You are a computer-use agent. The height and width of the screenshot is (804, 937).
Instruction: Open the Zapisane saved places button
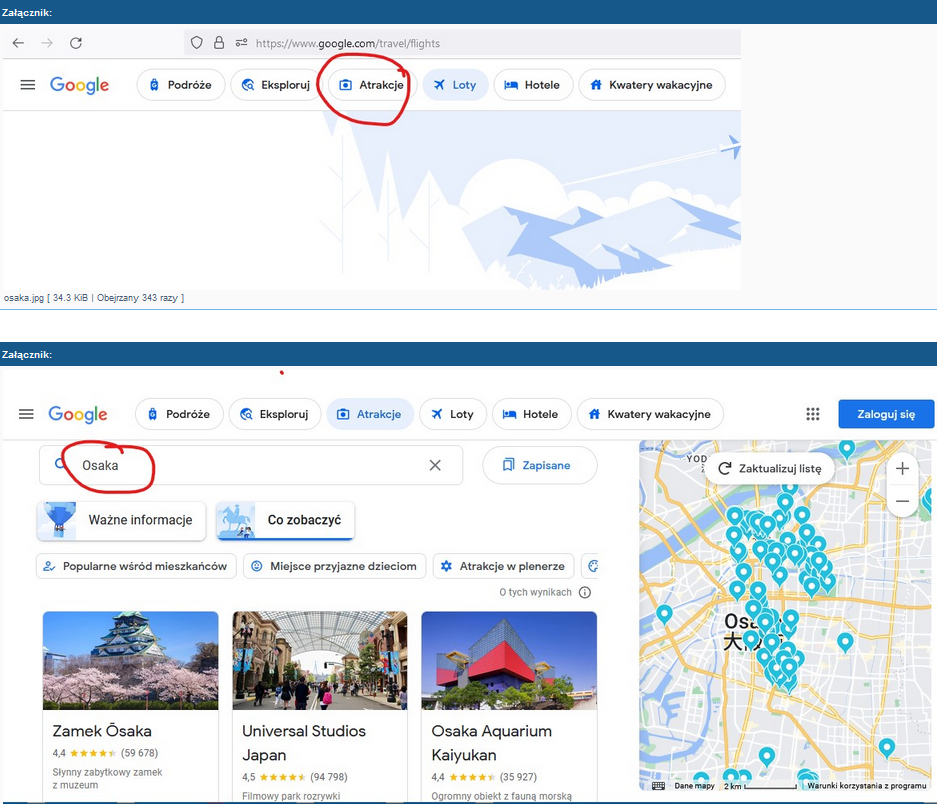[x=540, y=465]
